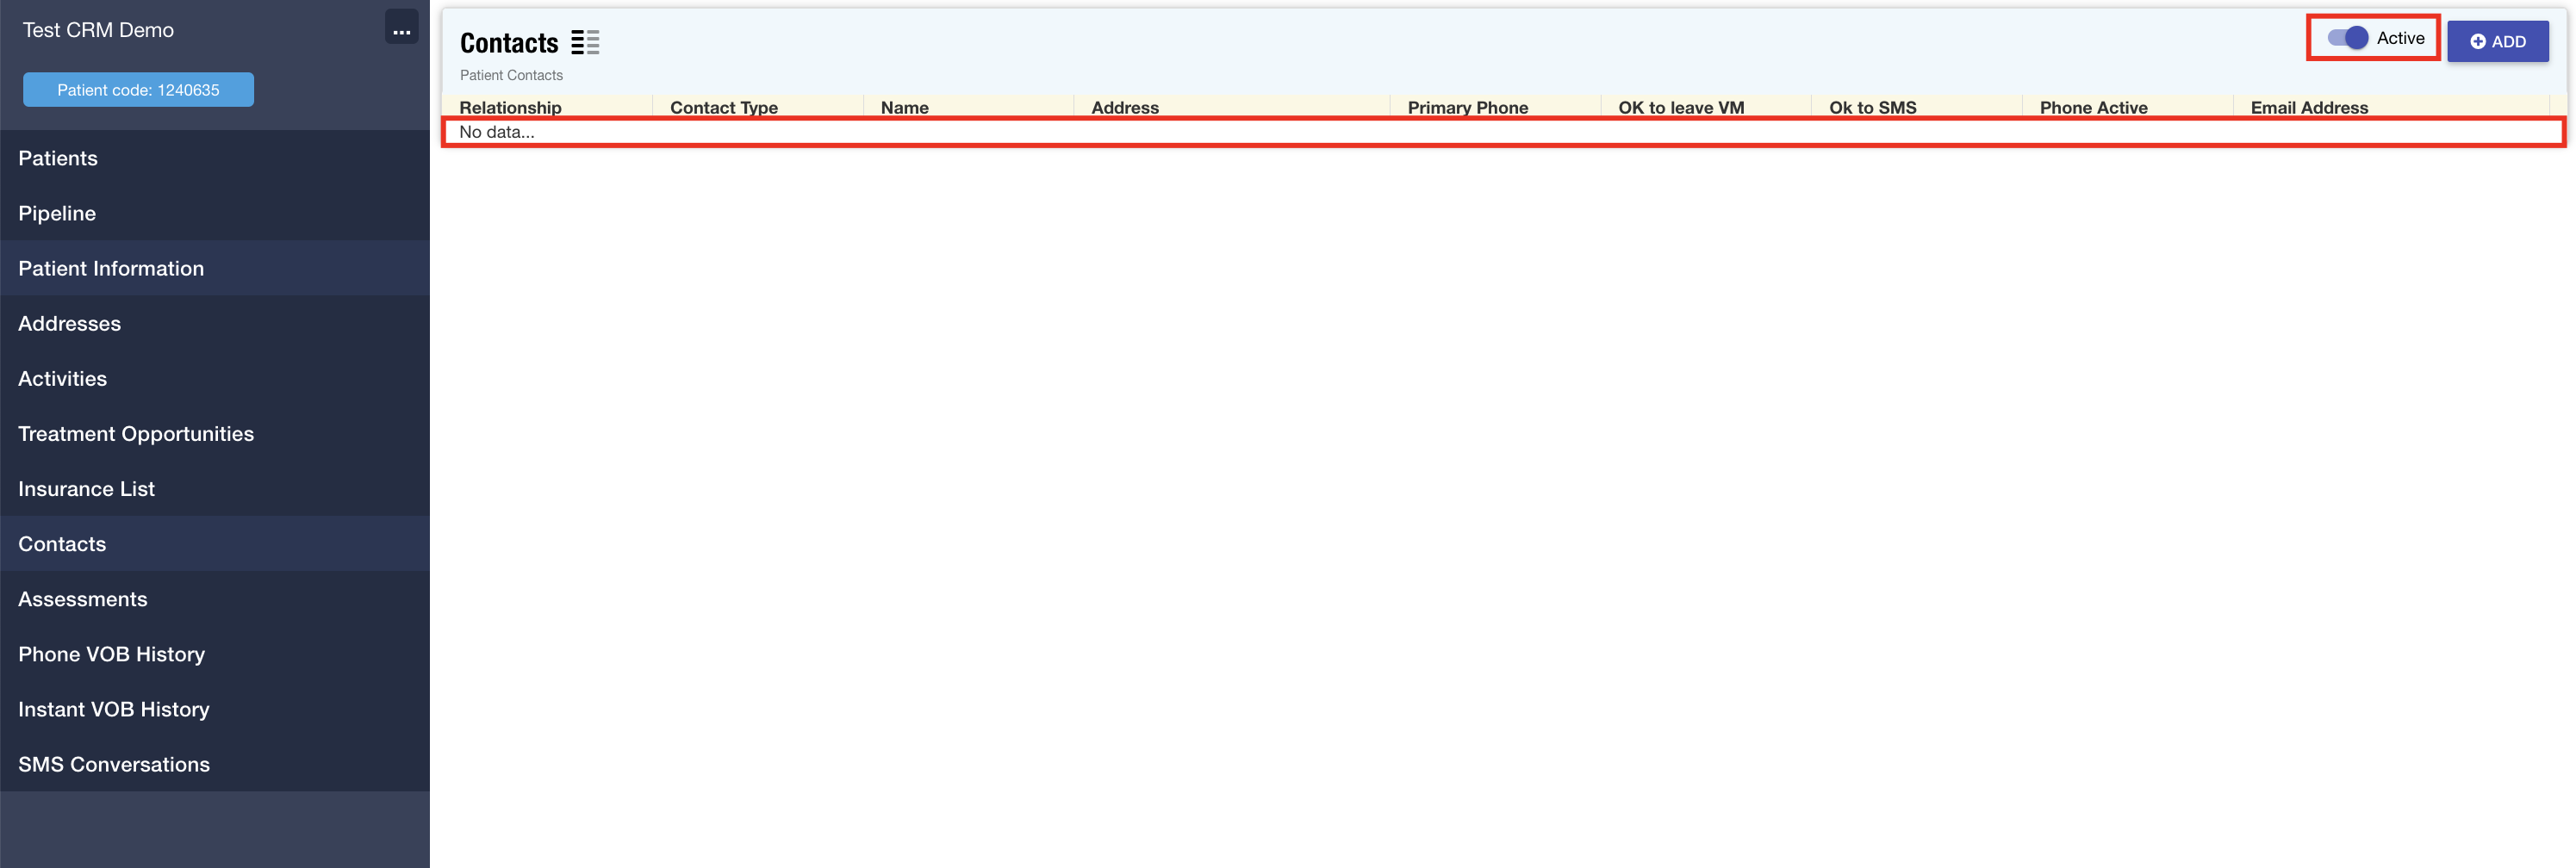View the Insurance List
This screenshot has height=868, width=2576.
pos(86,488)
